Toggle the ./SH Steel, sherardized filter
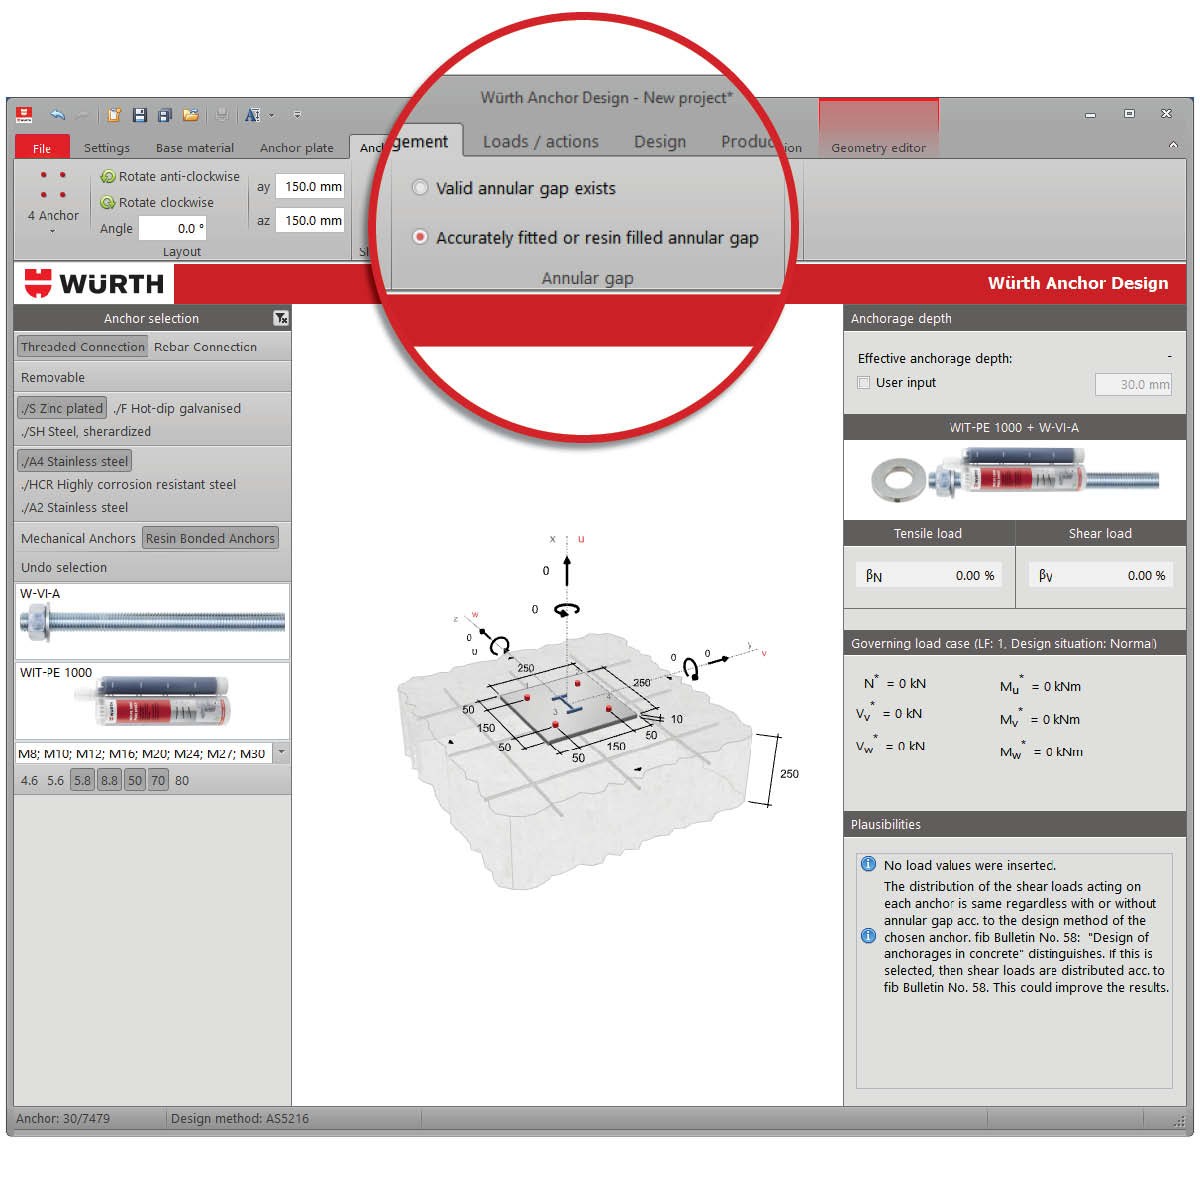The width and height of the screenshot is (1200, 1200). tap(86, 432)
